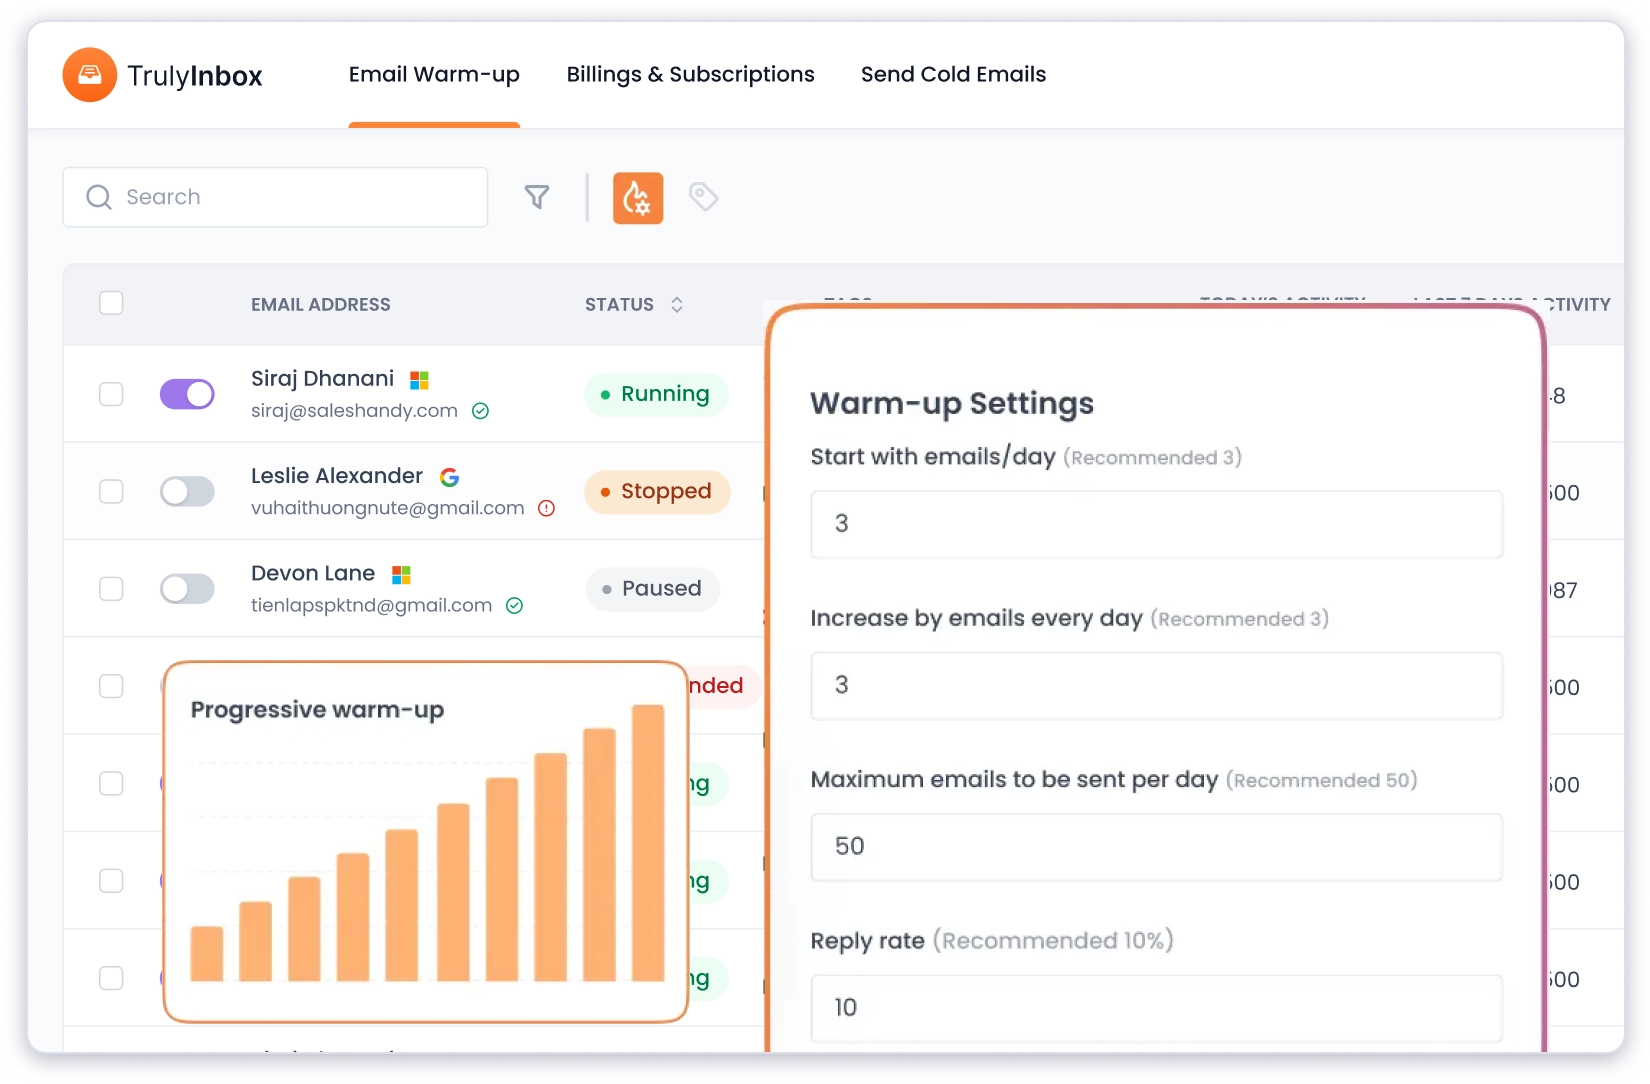Image resolution: width=1650 pixels, height=1084 pixels.
Task: Click the search magnifier icon
Action: point(99,197)
